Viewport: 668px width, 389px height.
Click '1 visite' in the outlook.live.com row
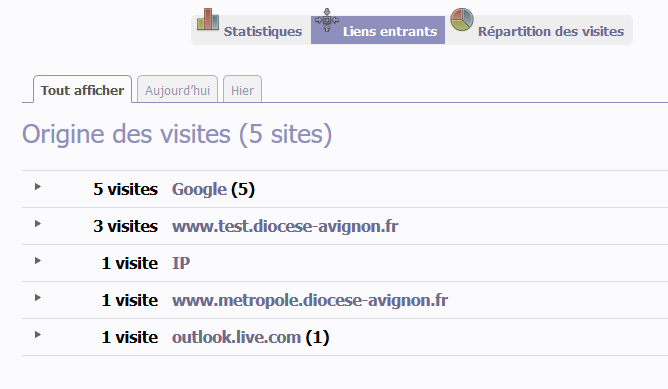130,338
